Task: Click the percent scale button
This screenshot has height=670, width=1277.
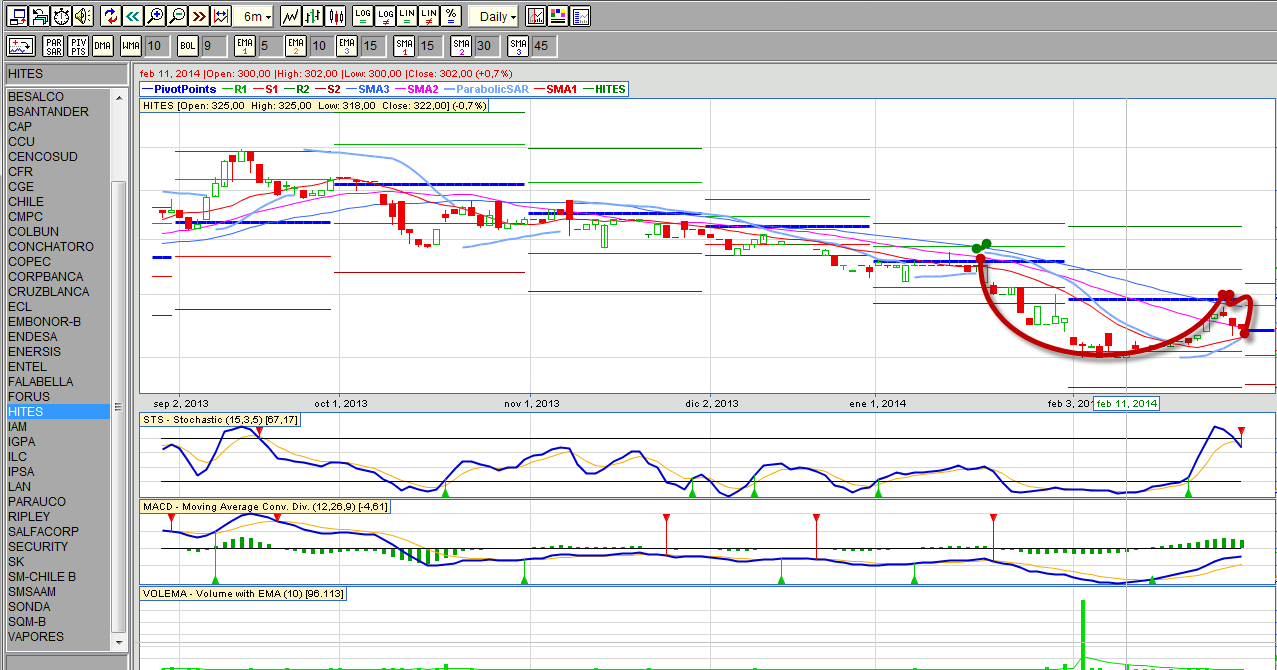Action: (x=451, y=16)
